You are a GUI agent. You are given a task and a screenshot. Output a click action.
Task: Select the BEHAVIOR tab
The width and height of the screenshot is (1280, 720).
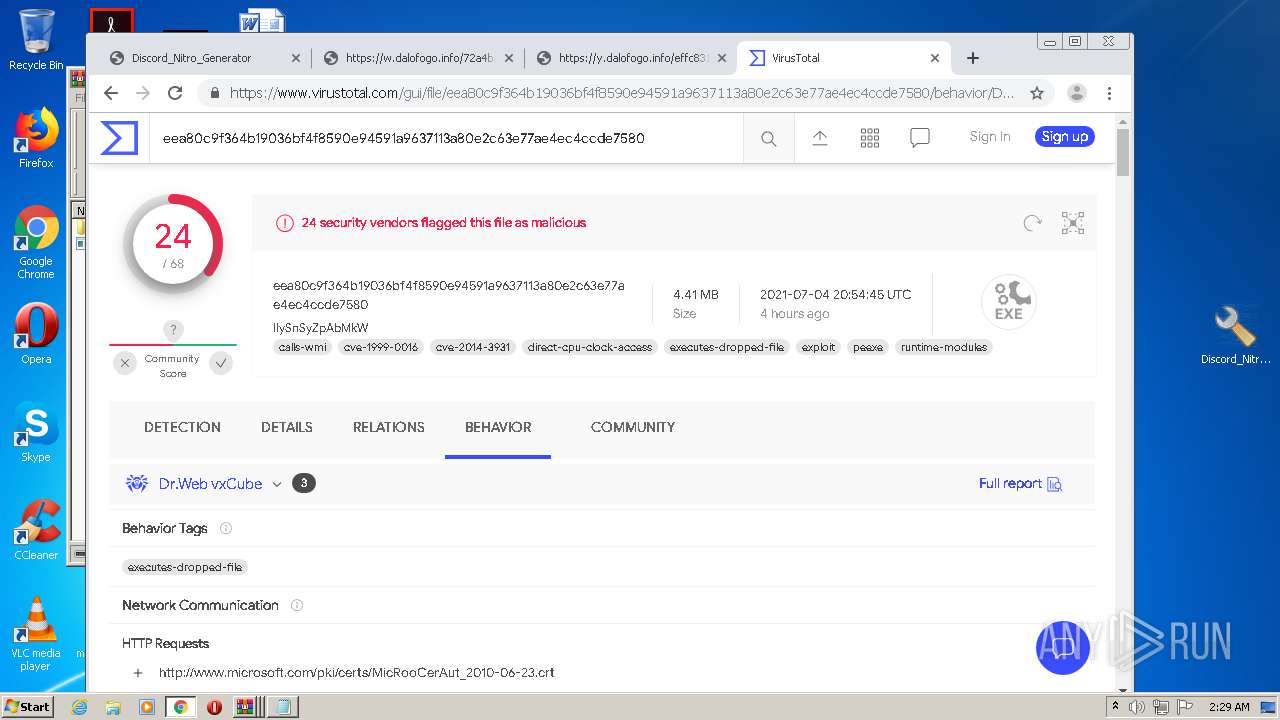498,427
